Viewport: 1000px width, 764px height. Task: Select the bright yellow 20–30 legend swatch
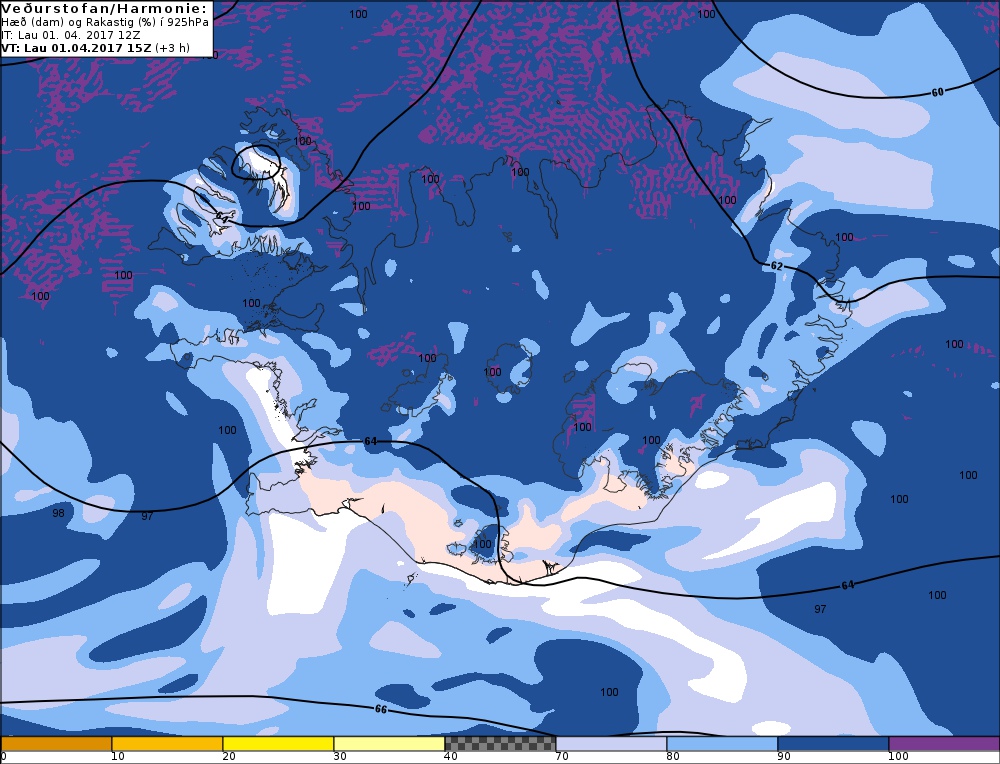tap(278, 744)
